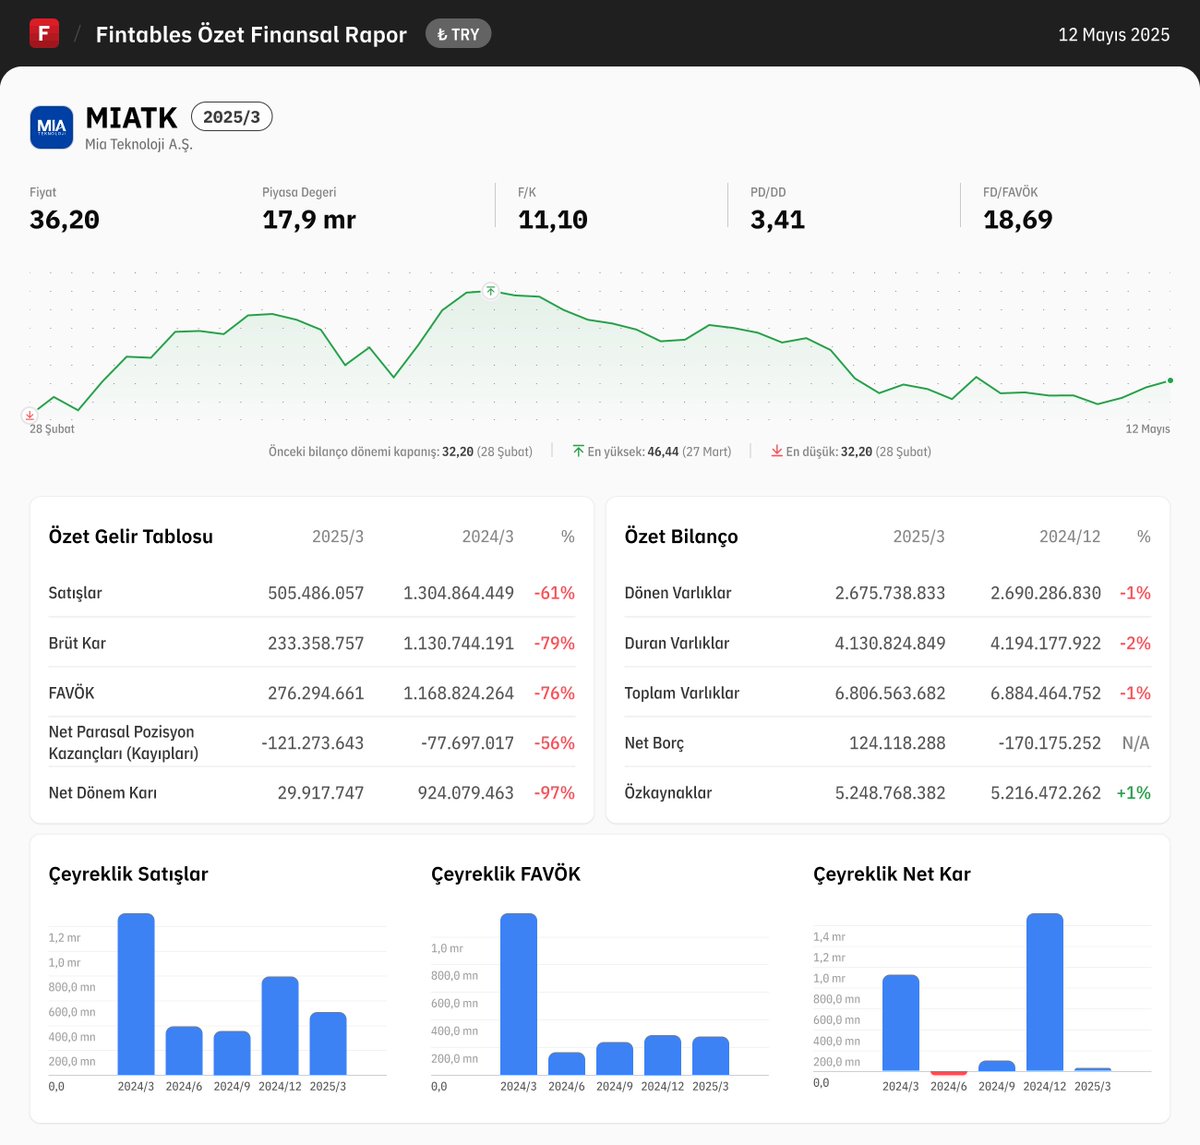Click the green endpoint dot at 12 Mayıs
The height and width of the screenshot is (1145, 1200).
tap(1169, 380)
